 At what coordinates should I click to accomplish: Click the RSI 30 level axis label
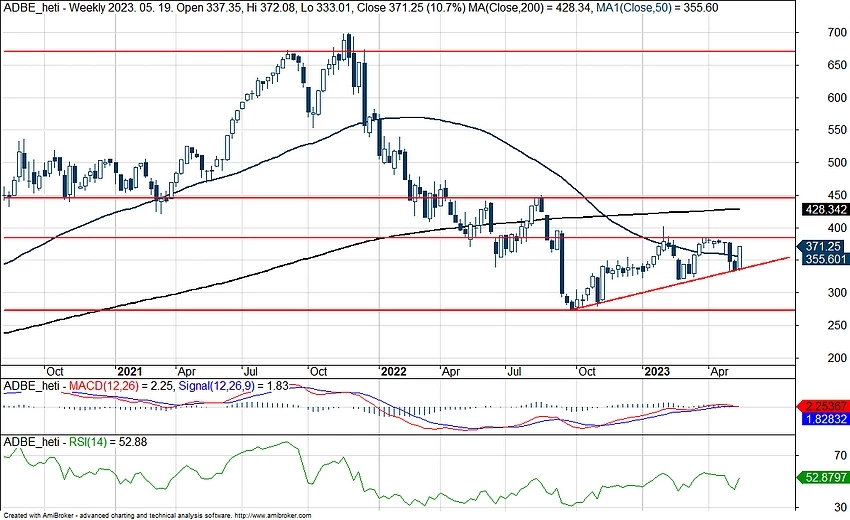841,507
